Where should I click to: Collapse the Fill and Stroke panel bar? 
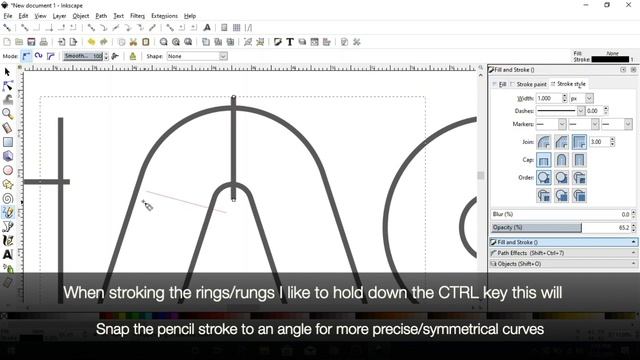tap(563, 242)
